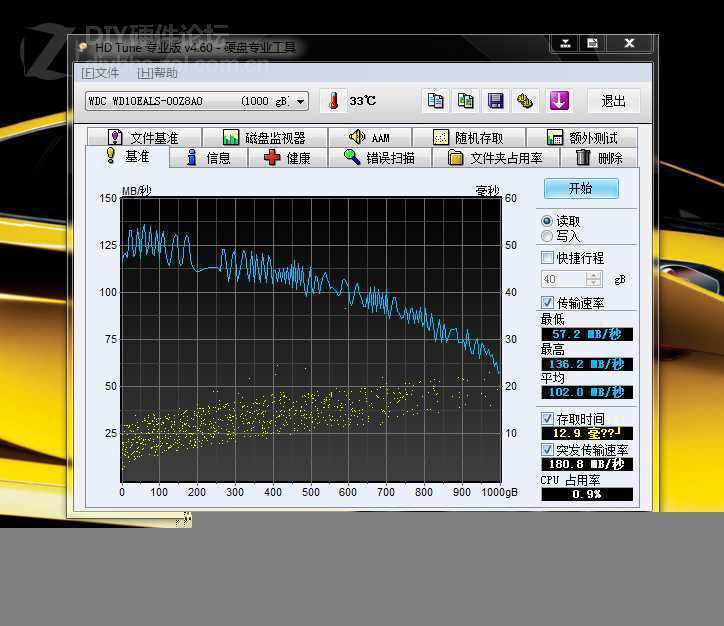Open the 随机存取 tab

[x=468, y=138]
